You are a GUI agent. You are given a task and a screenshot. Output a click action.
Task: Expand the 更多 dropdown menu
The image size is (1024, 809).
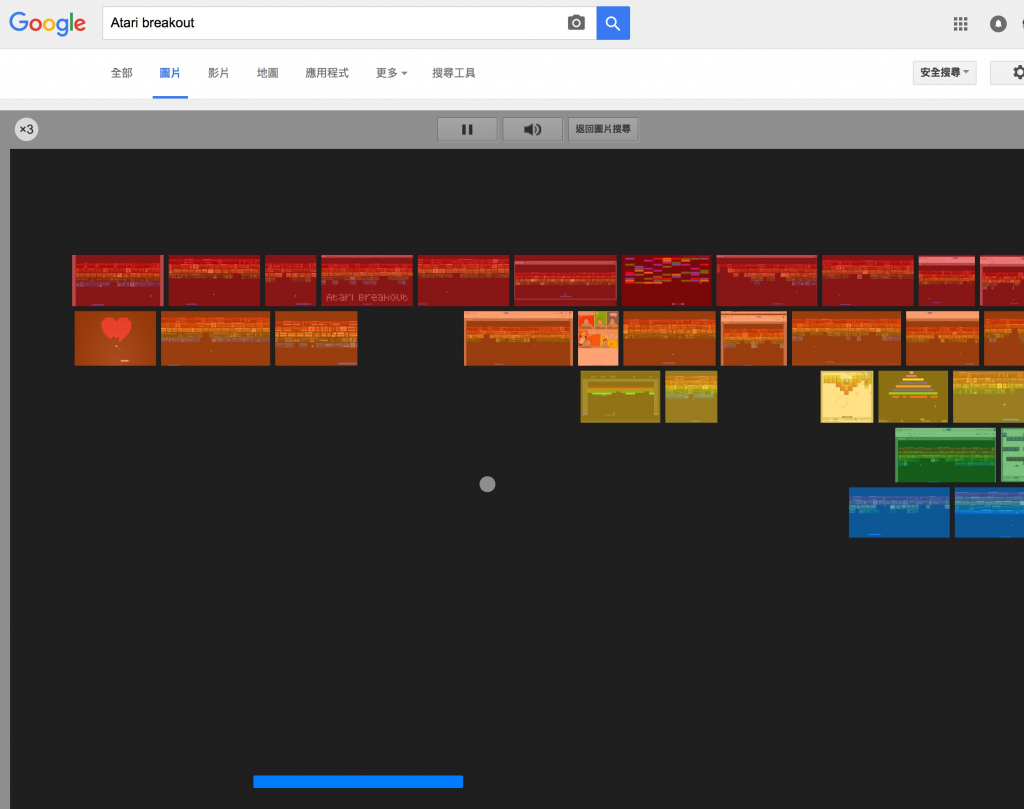coord(391,73)
